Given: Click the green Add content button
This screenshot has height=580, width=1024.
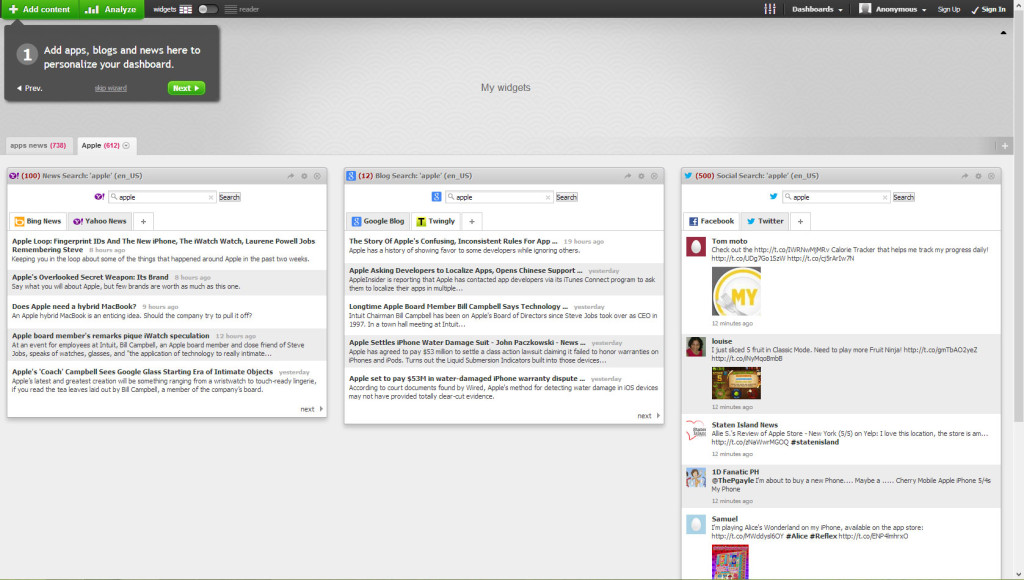Looking at the screenshot, I should [x=40, y=9].
